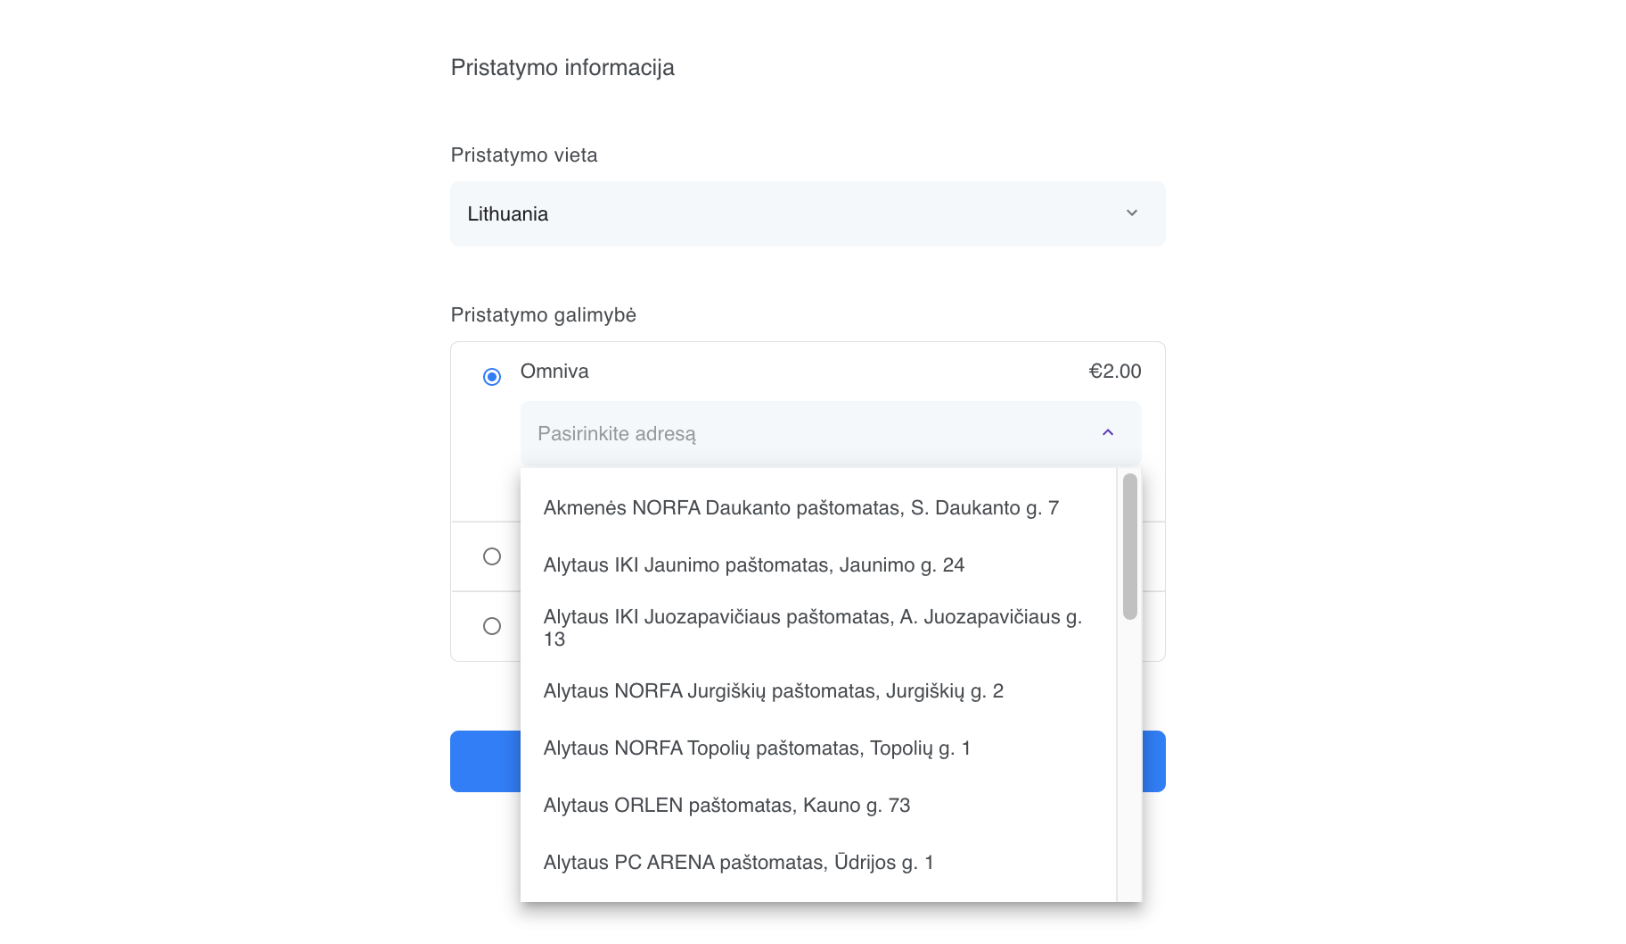
Task: Choose "Alytaus NORFA Jurgiškių paštomatas, Jurgiškių g. 2"
Action: point(774,690)
